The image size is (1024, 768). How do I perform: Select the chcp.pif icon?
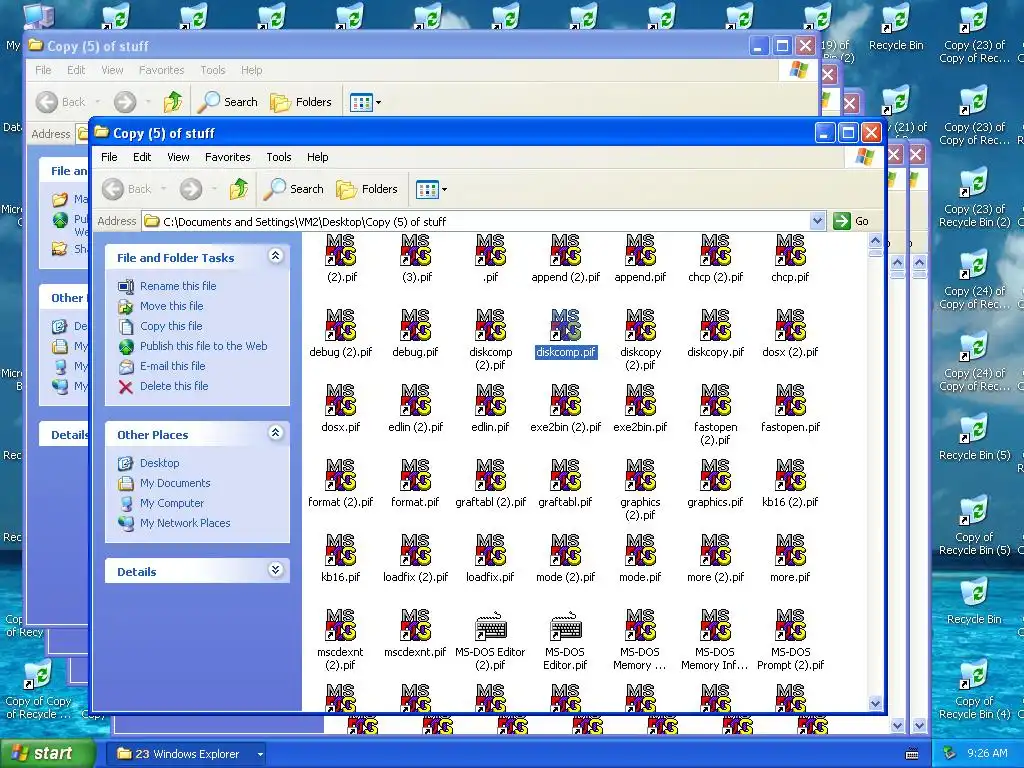(x=790, y=251)
